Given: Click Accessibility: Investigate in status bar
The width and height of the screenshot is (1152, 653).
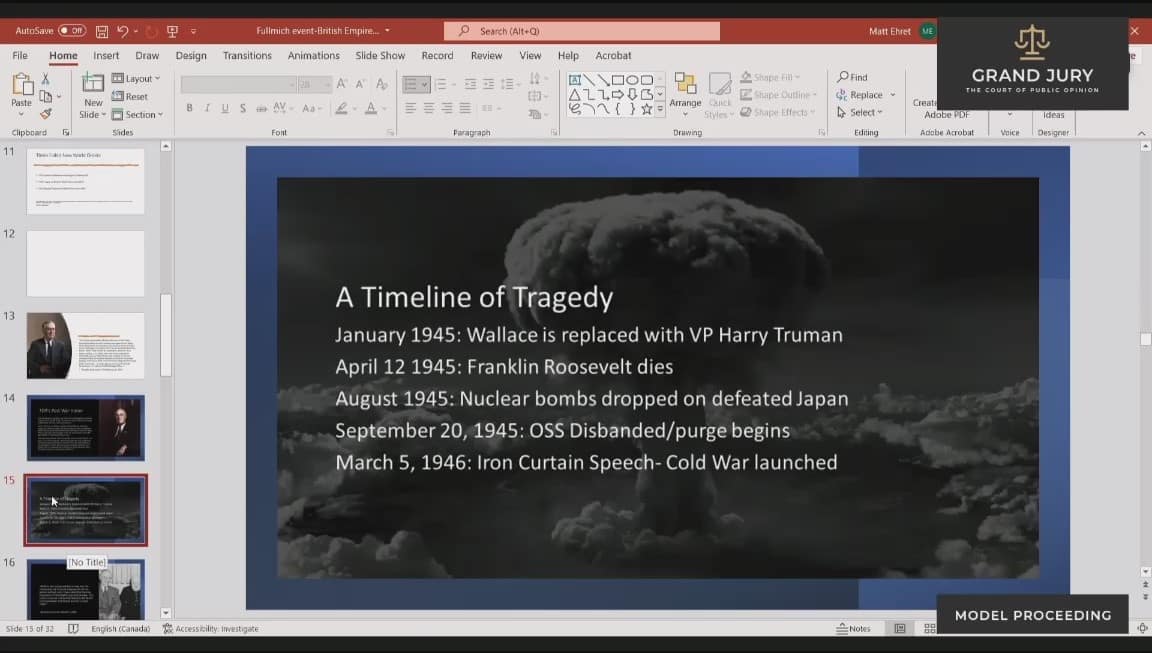Looking at the screenshot, I should (211, 629).
